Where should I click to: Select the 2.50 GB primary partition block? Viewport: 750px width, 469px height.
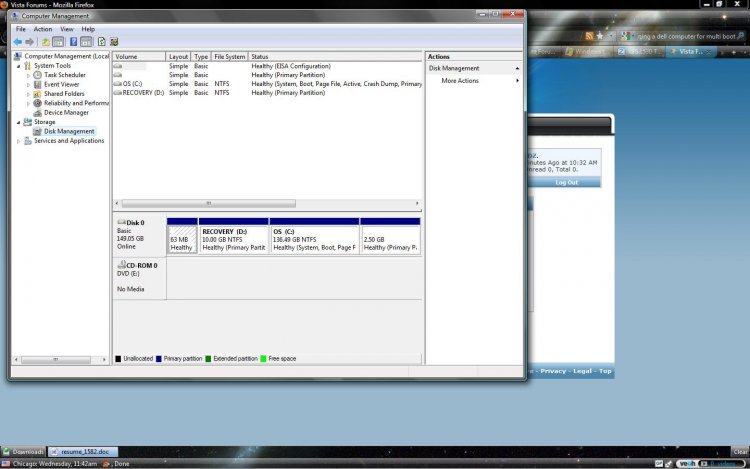coord(390,236)
